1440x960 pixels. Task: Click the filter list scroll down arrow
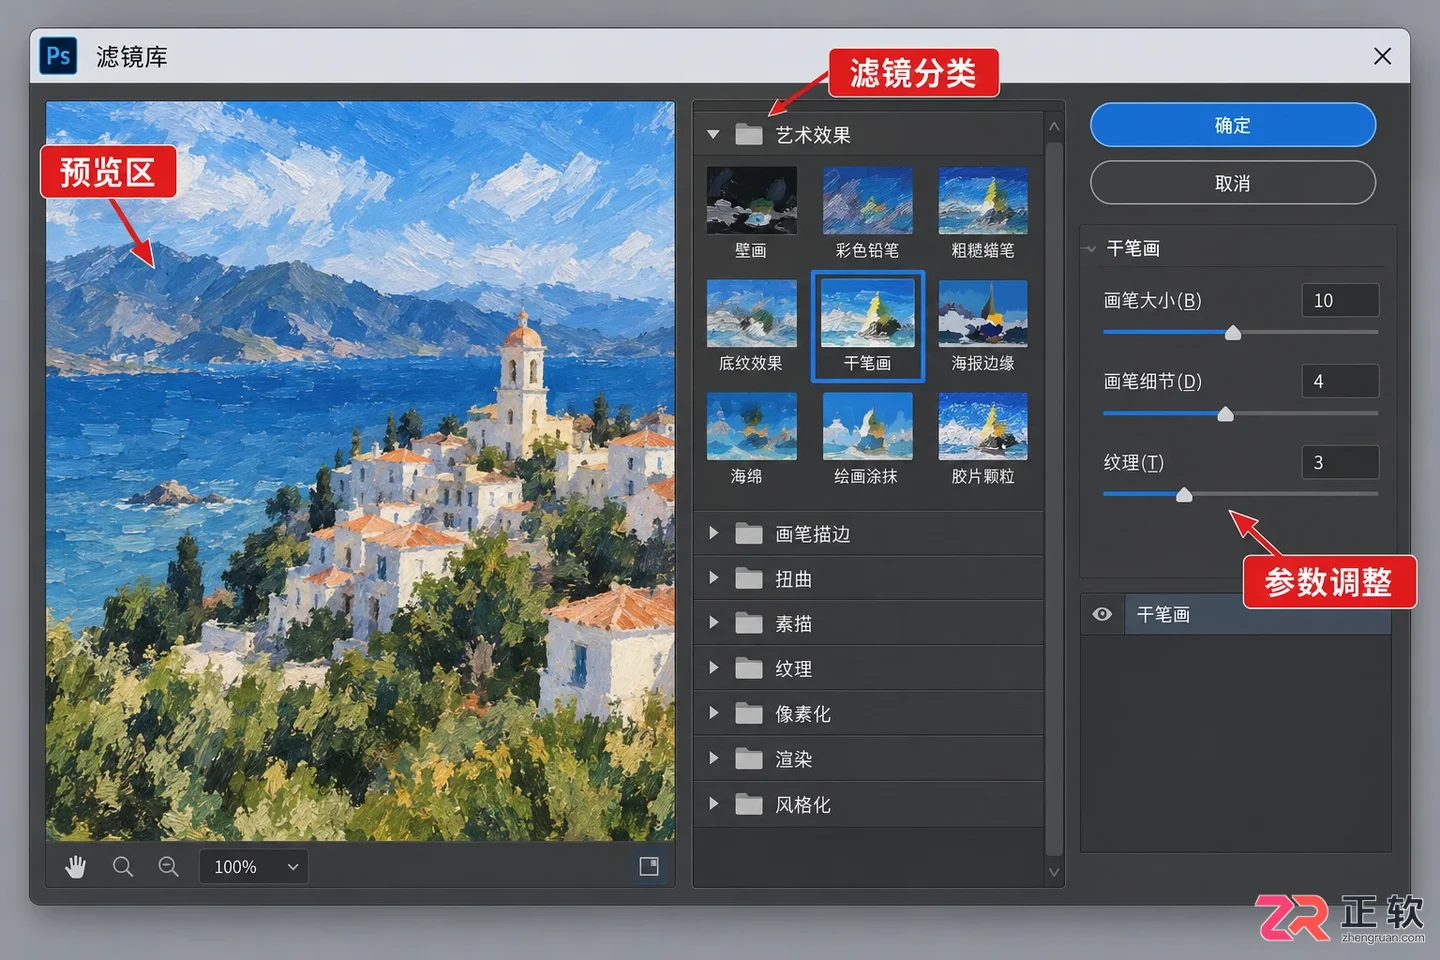[x=1054, y=872]
